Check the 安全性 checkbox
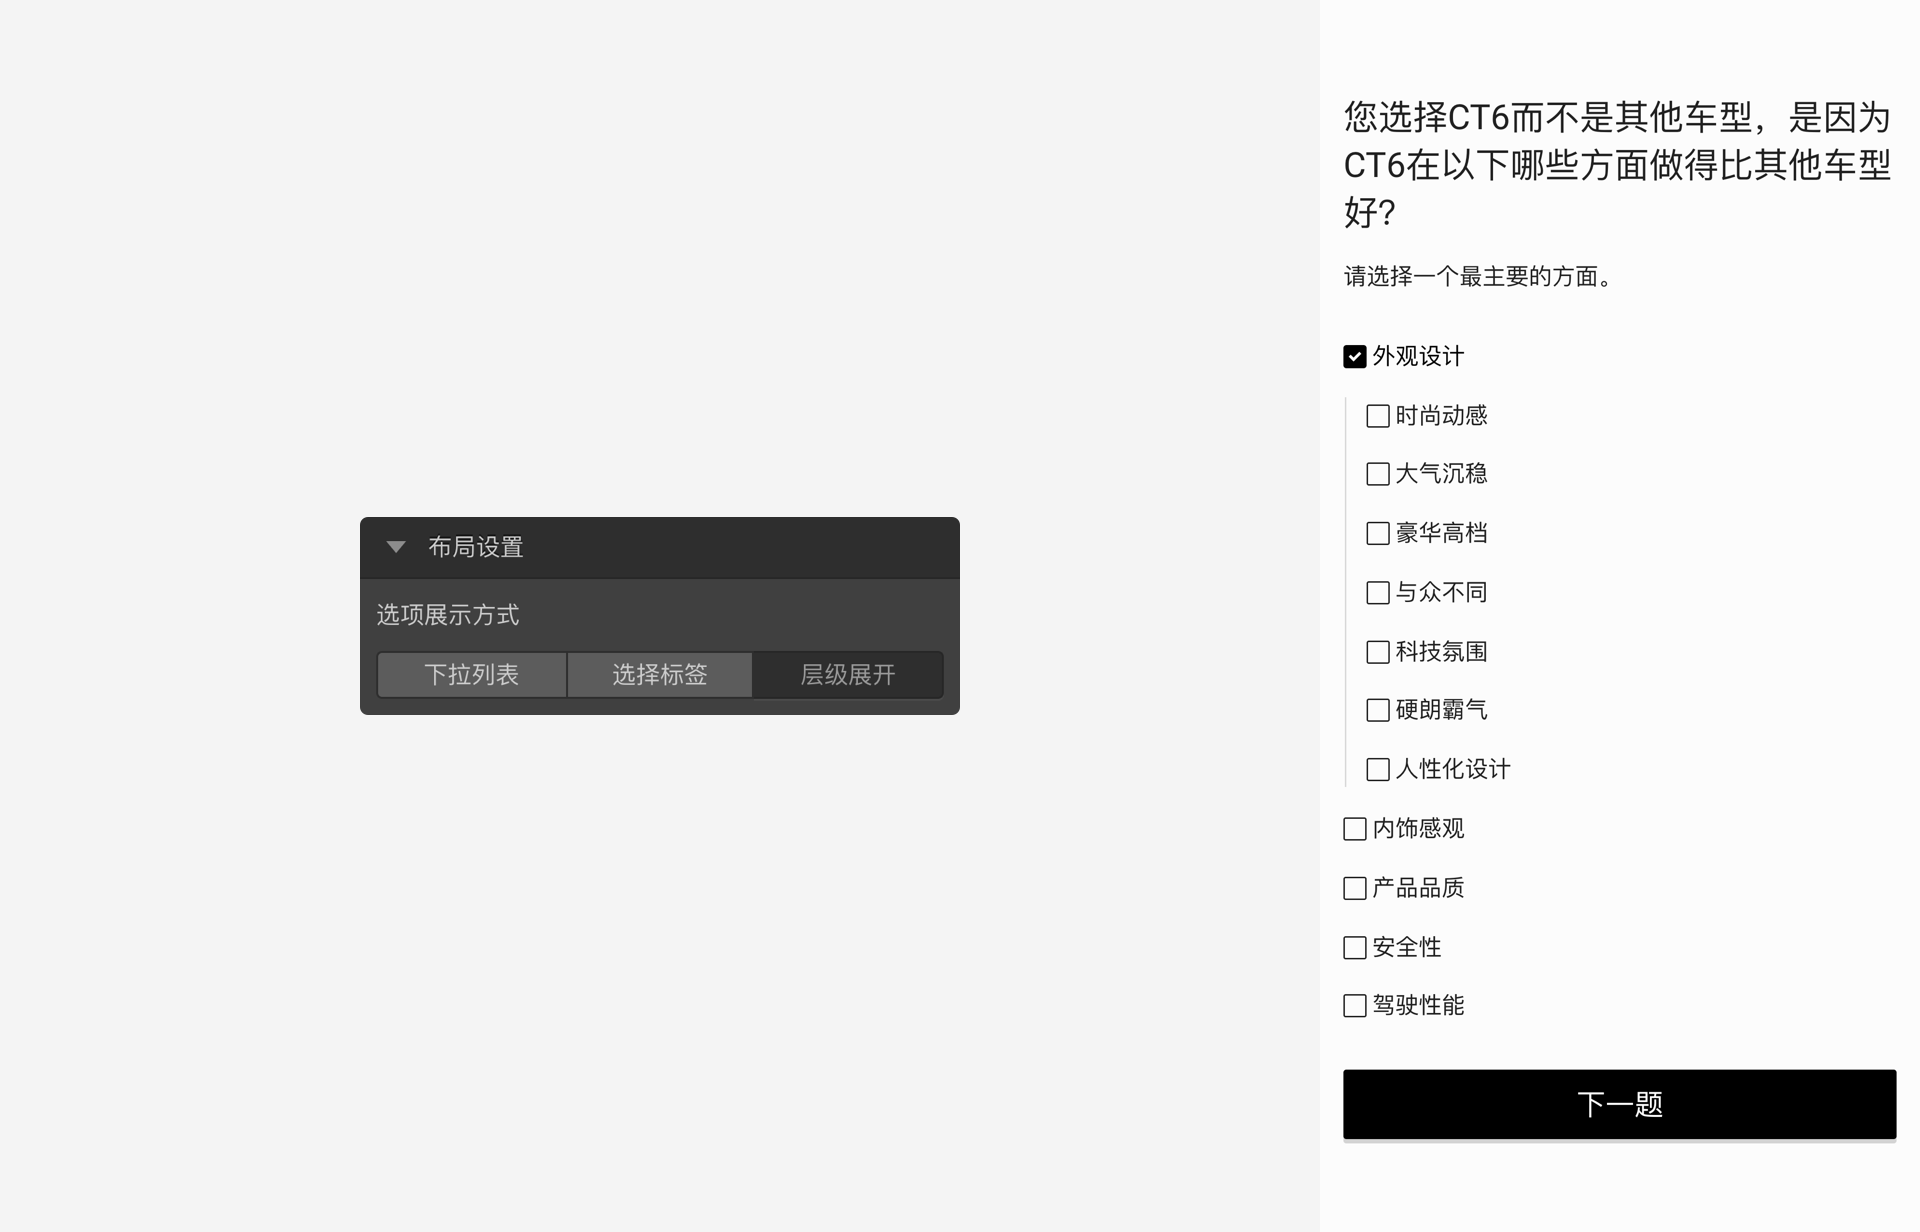The height and width of the screenshot is (1232, 1920). (1355, 947)
